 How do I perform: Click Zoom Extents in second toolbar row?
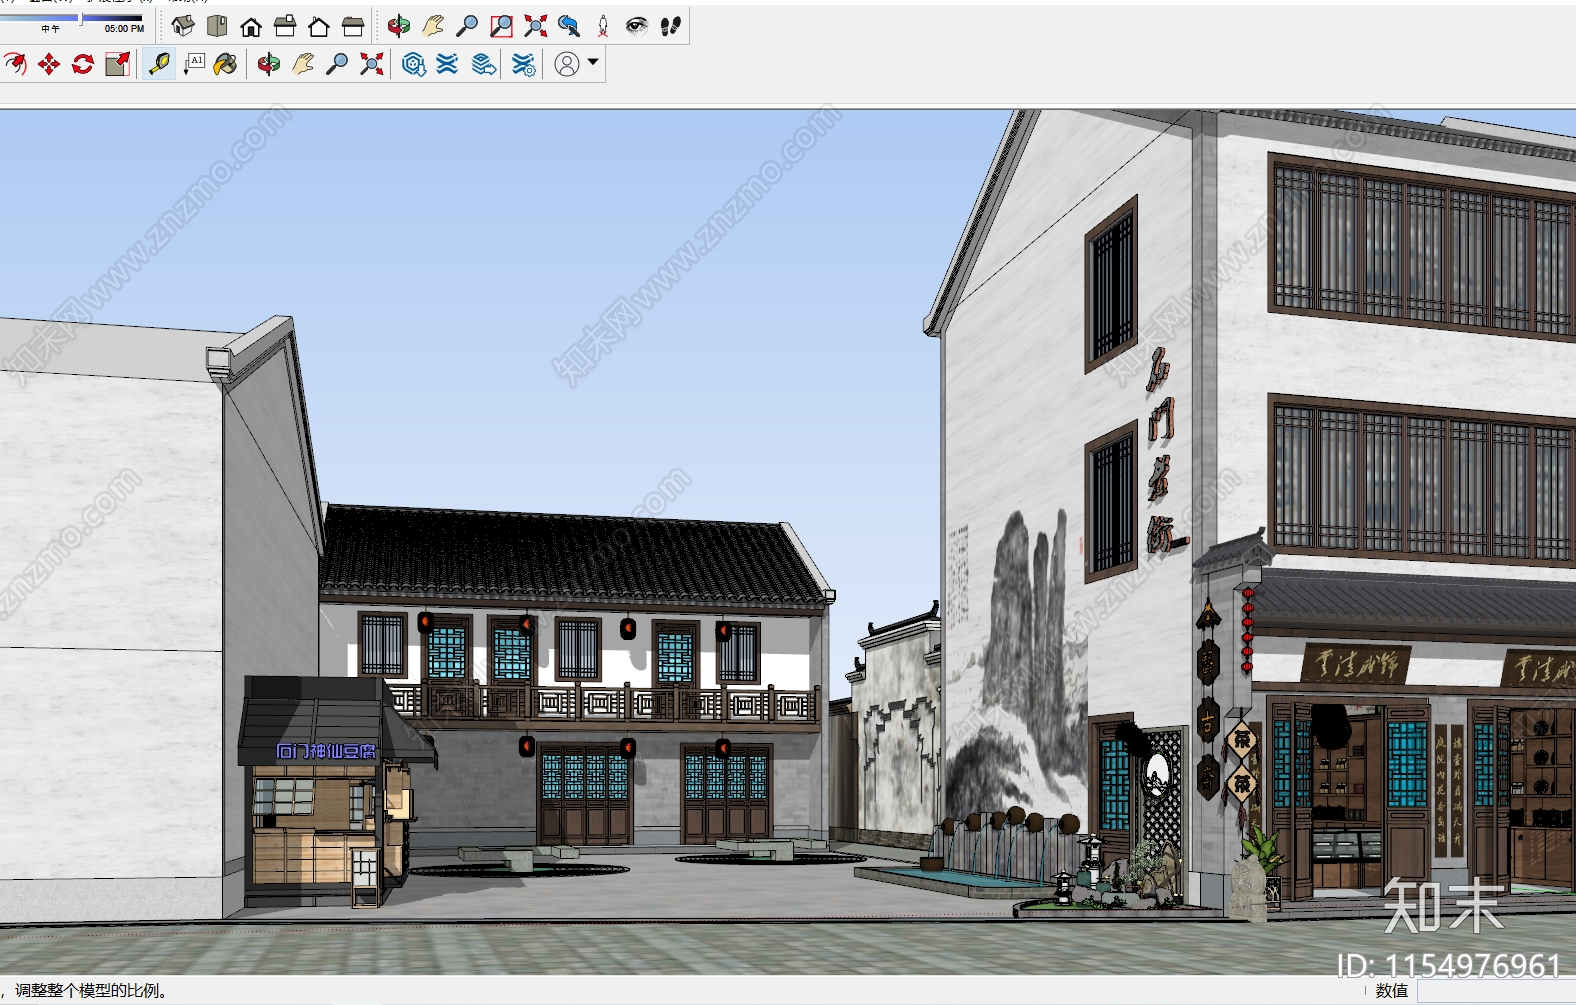click(x=371, y=64)
